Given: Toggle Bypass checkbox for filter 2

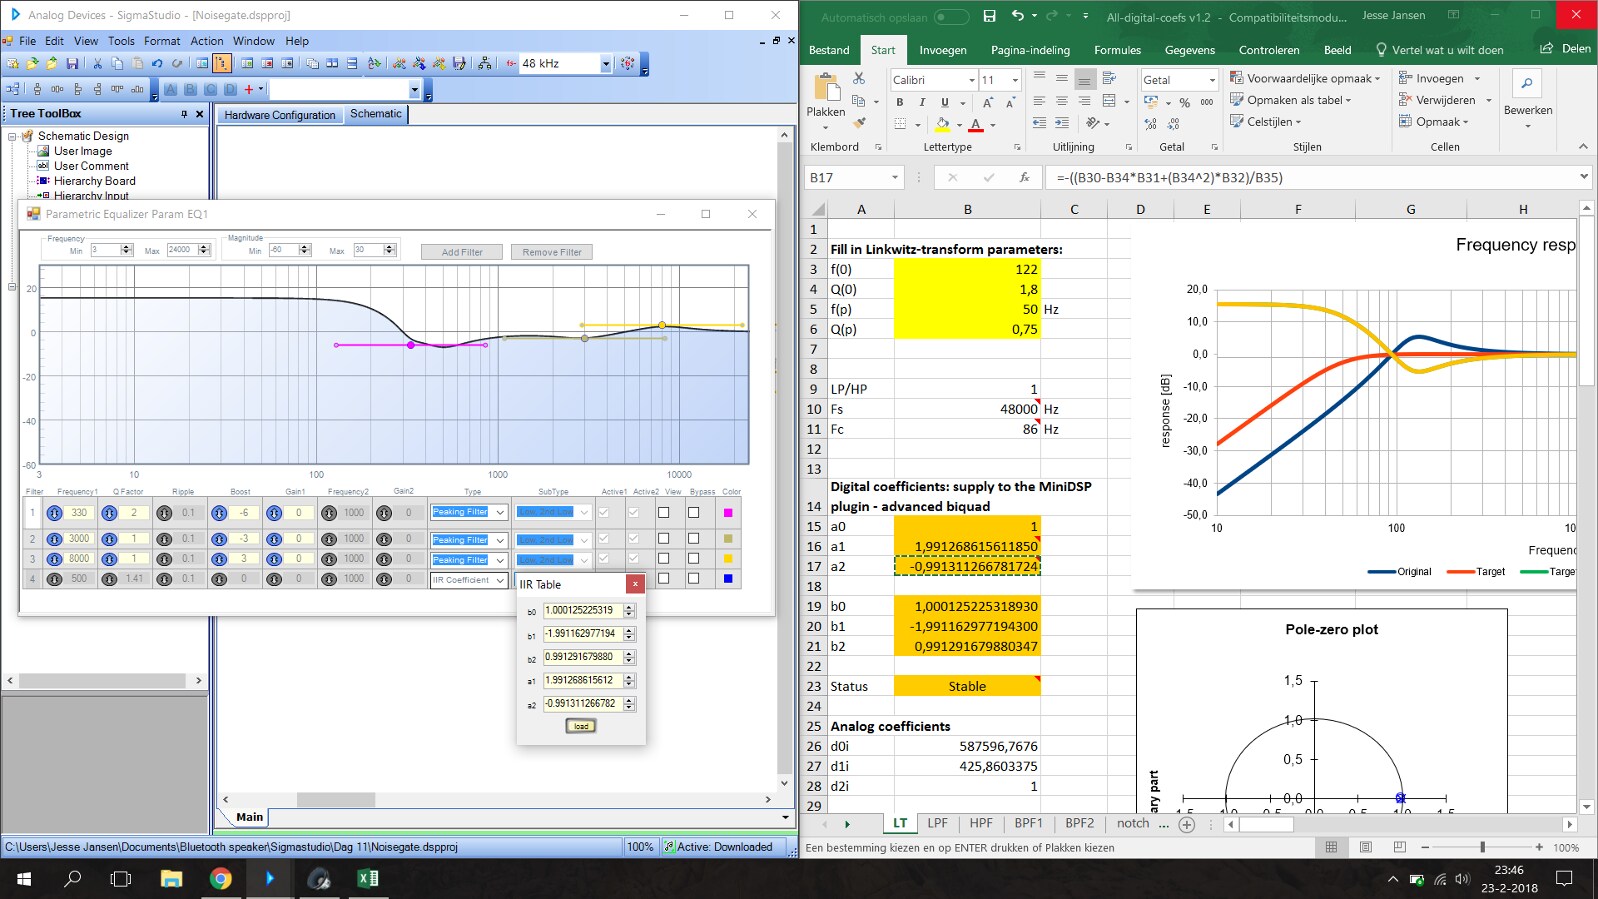Looking at the screenshot, I should (x=693, y=539).
